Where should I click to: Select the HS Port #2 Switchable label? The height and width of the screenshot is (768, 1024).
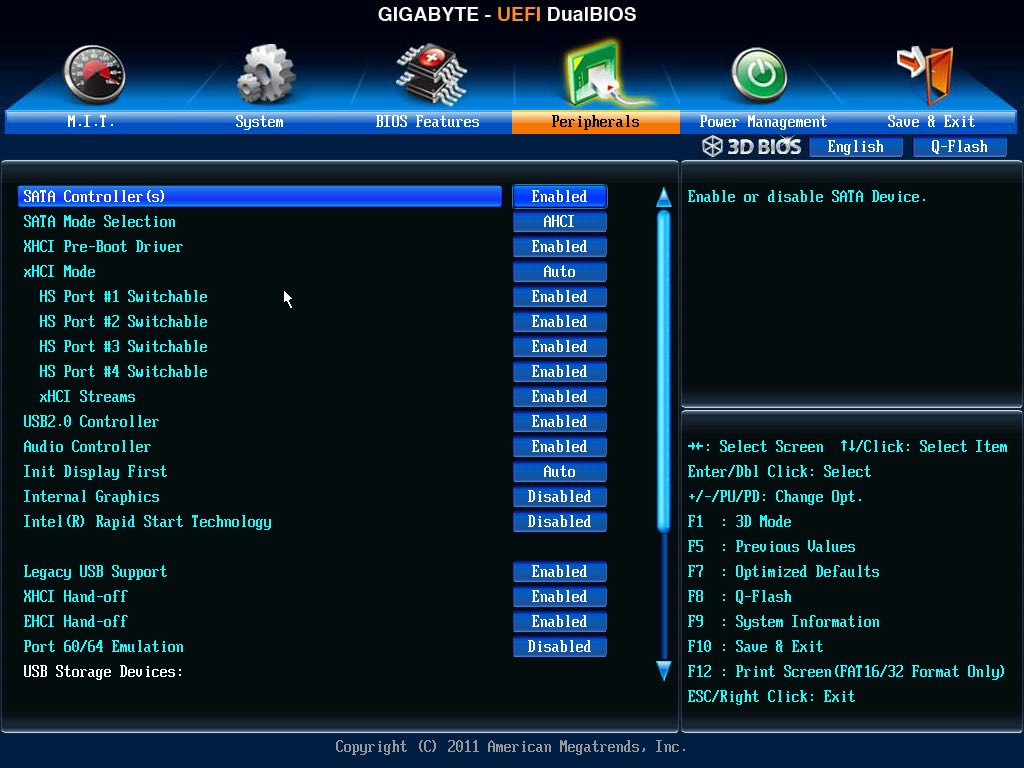pyautogui.click(x=123, y=321)
